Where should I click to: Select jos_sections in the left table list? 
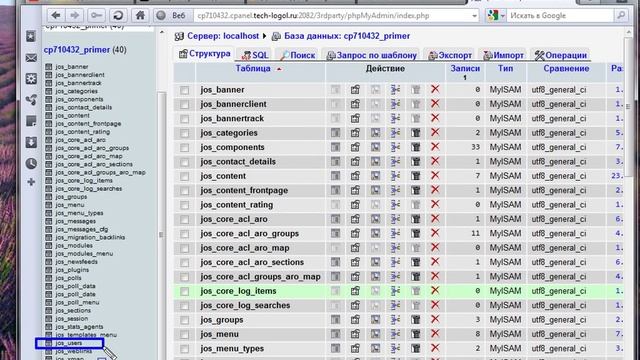[73, 310]
